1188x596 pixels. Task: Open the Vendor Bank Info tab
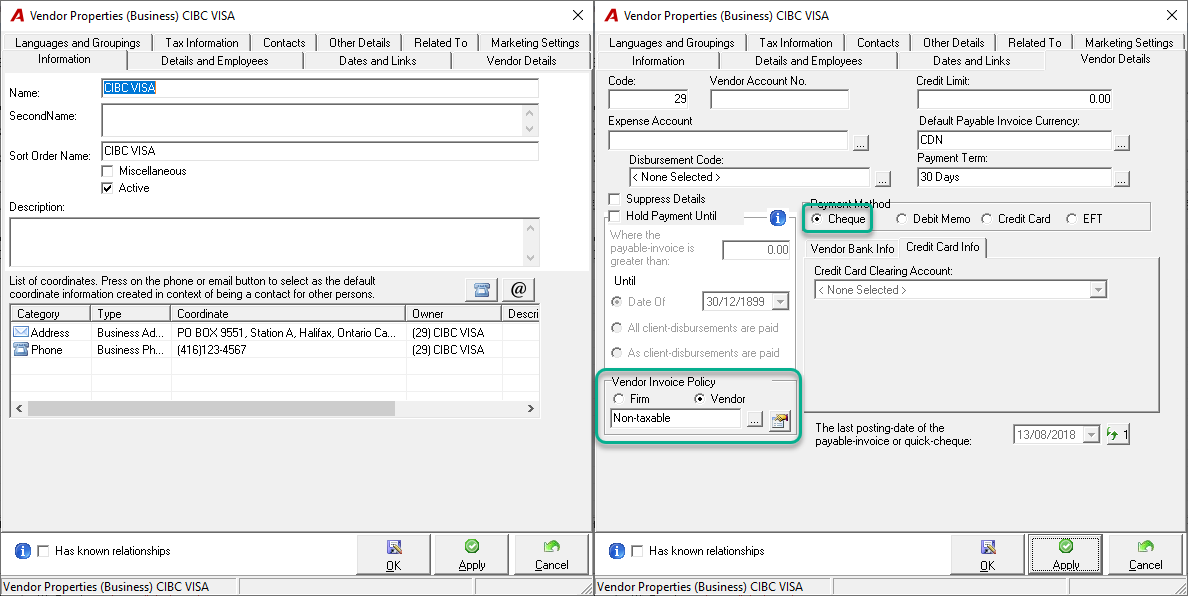click(x=852, y=248)
